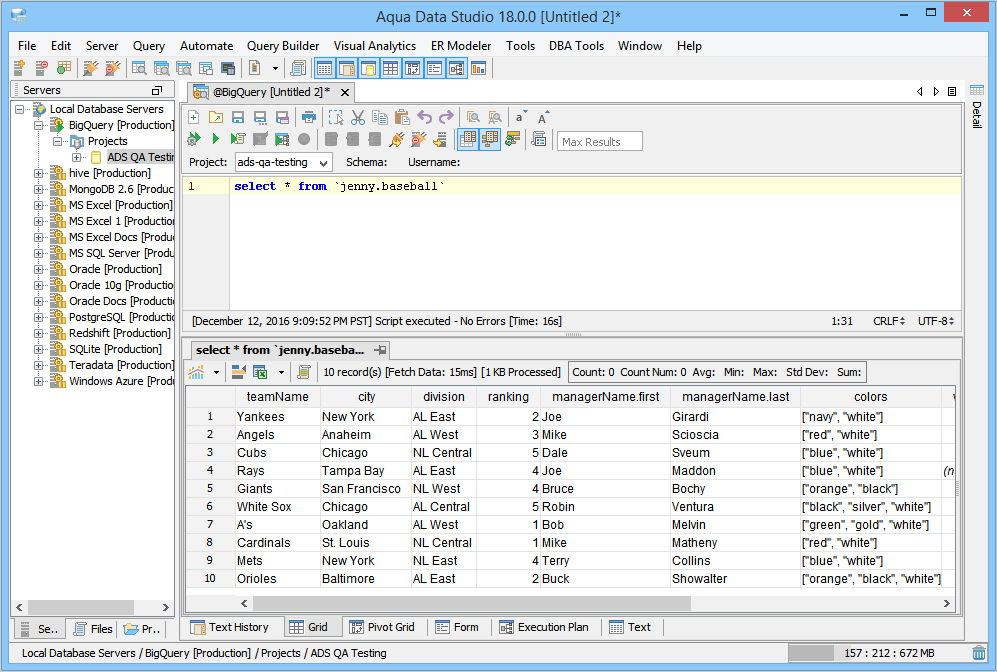Switch to the Pivot Grid tab
The height and width of the screenshot is (672, 997).
[x=382, y=627]
